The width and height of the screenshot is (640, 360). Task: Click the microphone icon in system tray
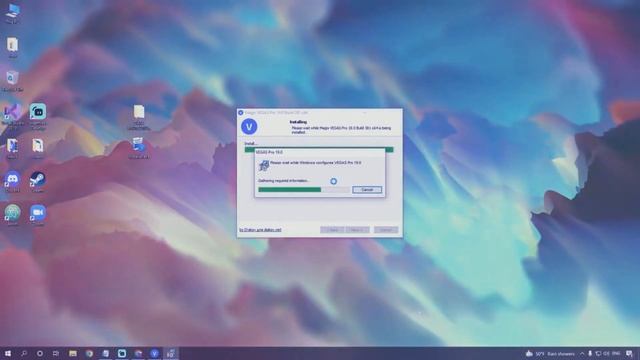(x=590, y=353)
